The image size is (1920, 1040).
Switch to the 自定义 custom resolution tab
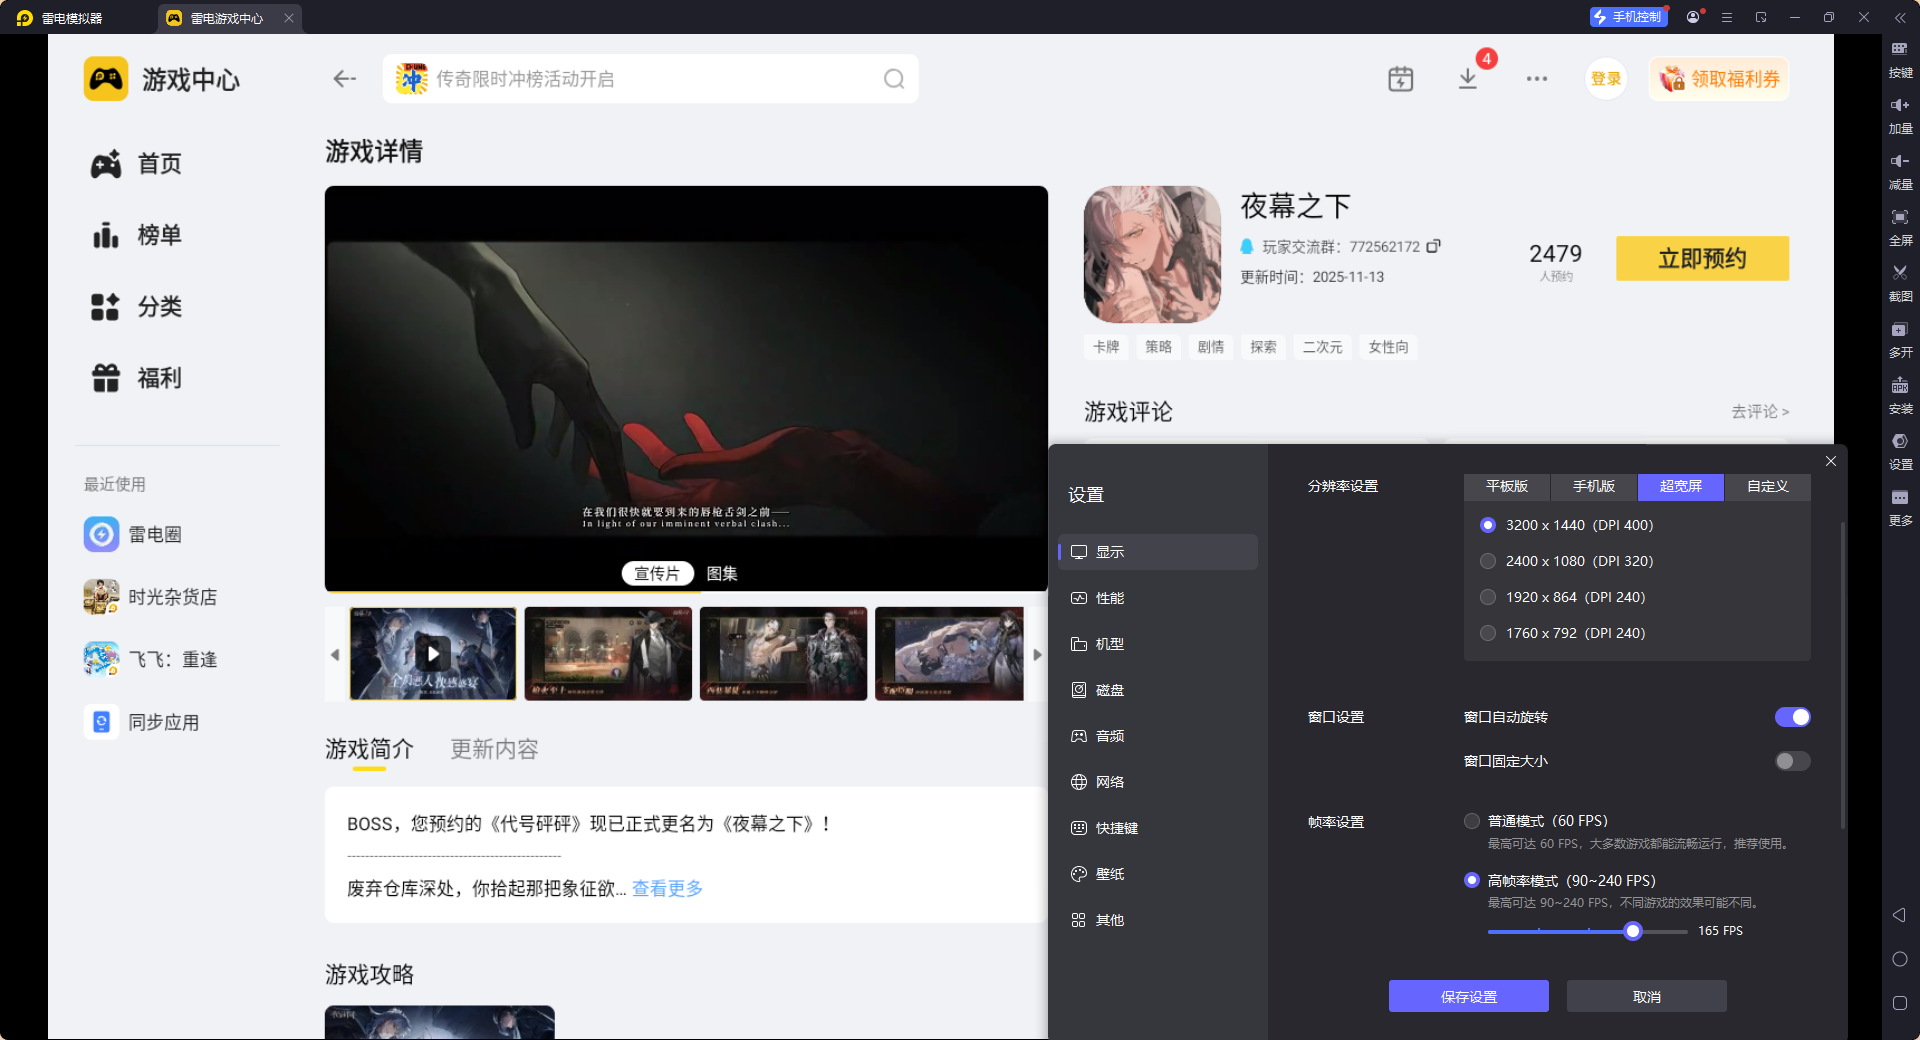[x=1766, y=487]
